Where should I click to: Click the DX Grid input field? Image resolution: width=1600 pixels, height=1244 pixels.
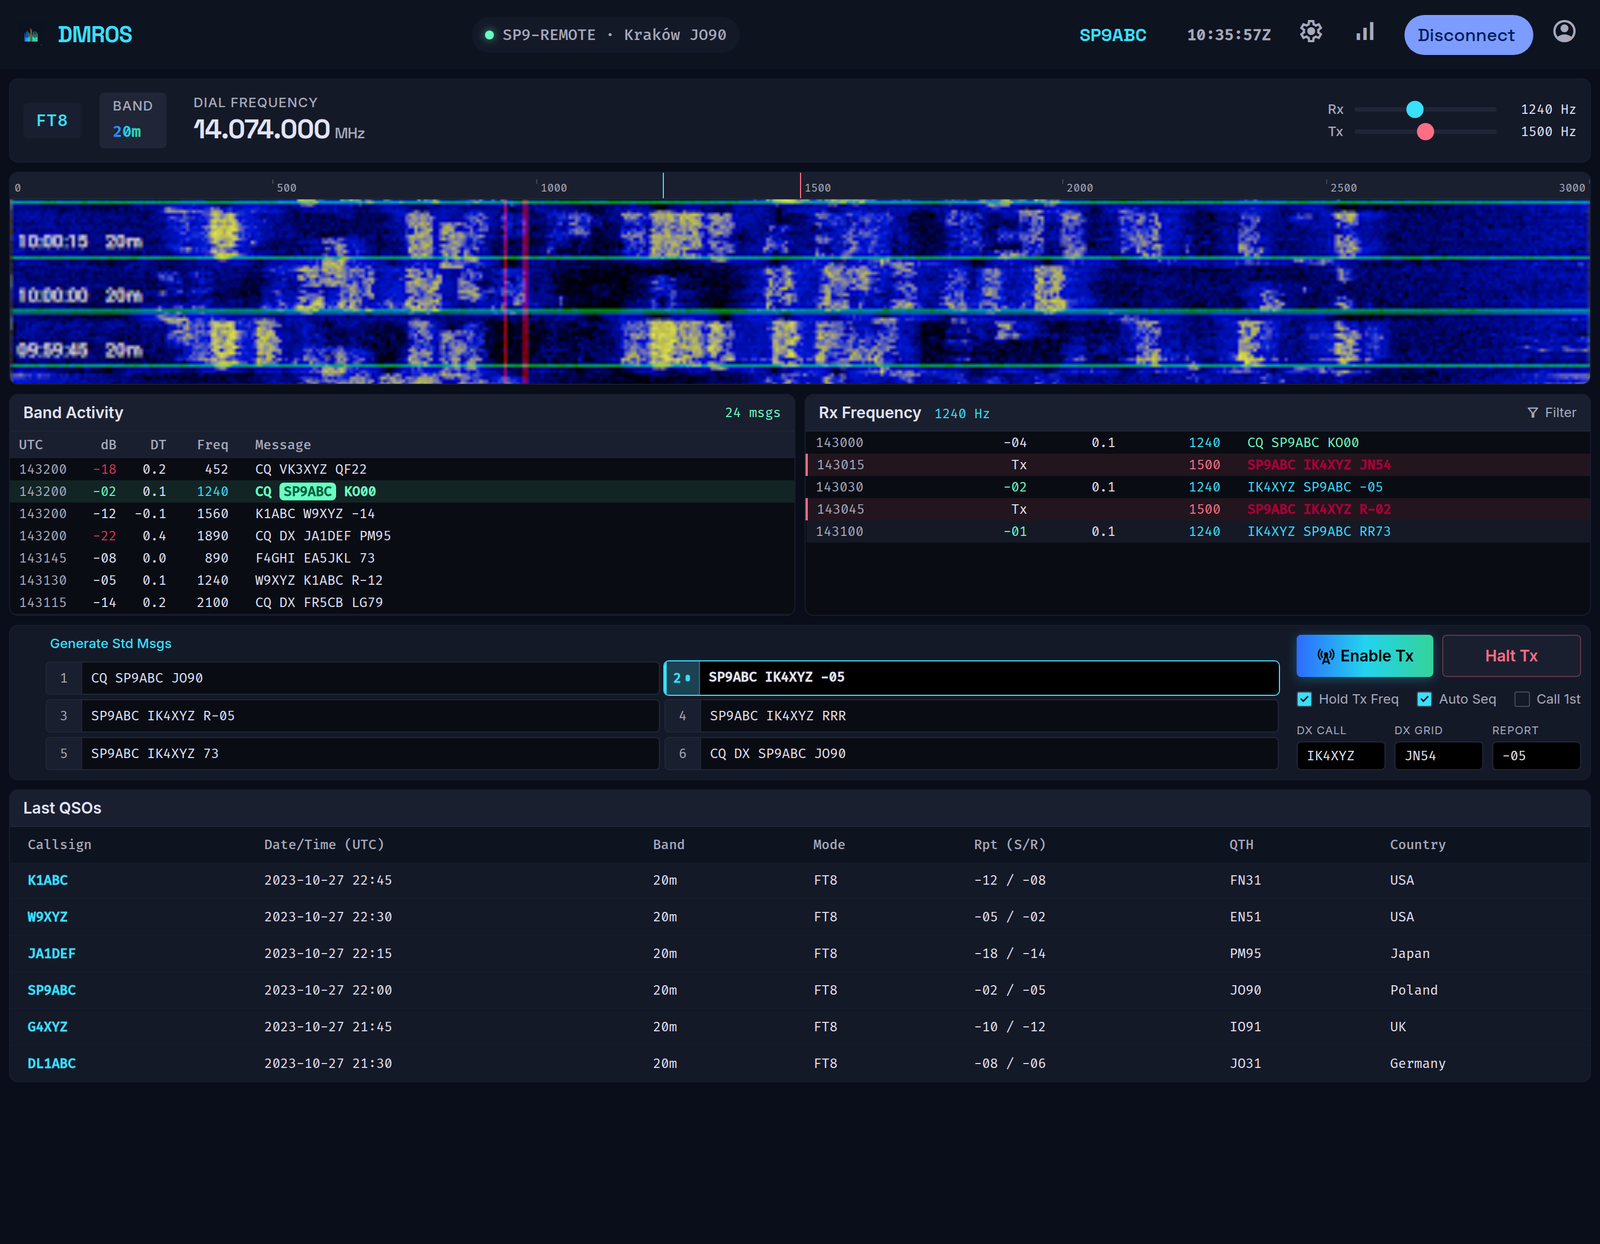click(x=1438, y=756)
